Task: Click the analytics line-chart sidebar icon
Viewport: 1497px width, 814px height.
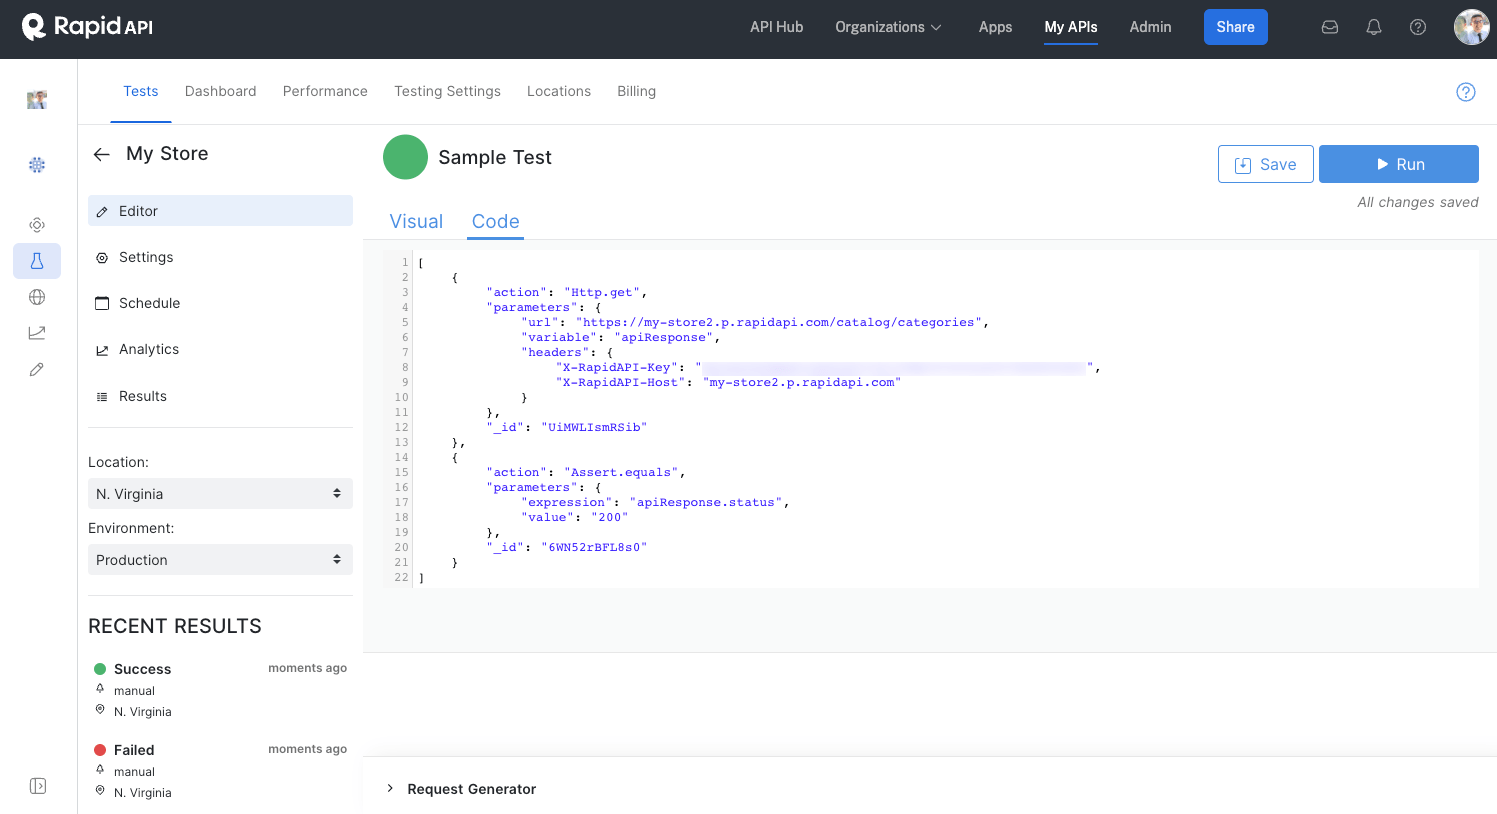Action: coord(37,333)
